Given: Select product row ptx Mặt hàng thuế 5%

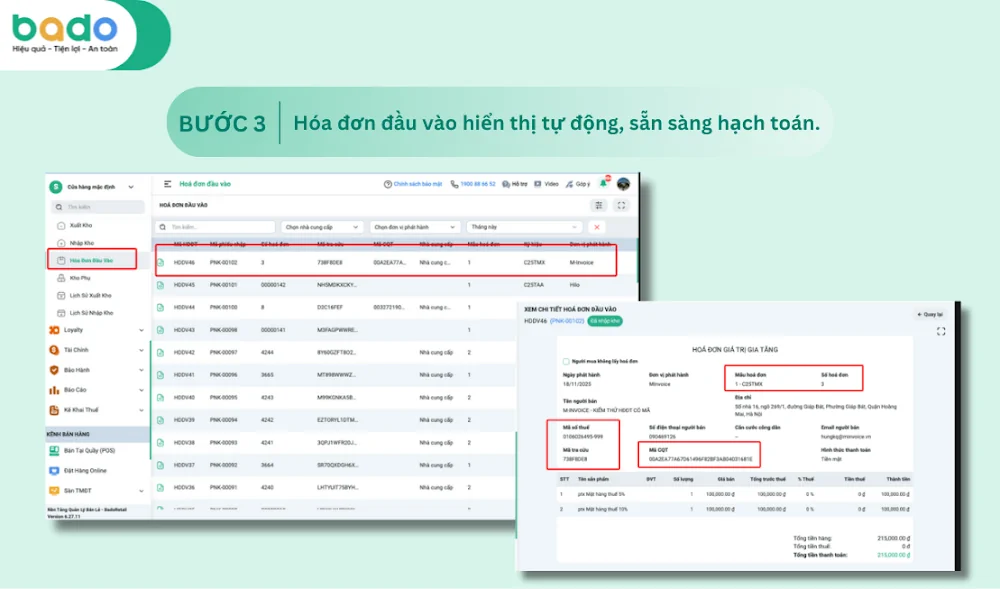Looking at the screenshot, I should [x=733, y=494].
